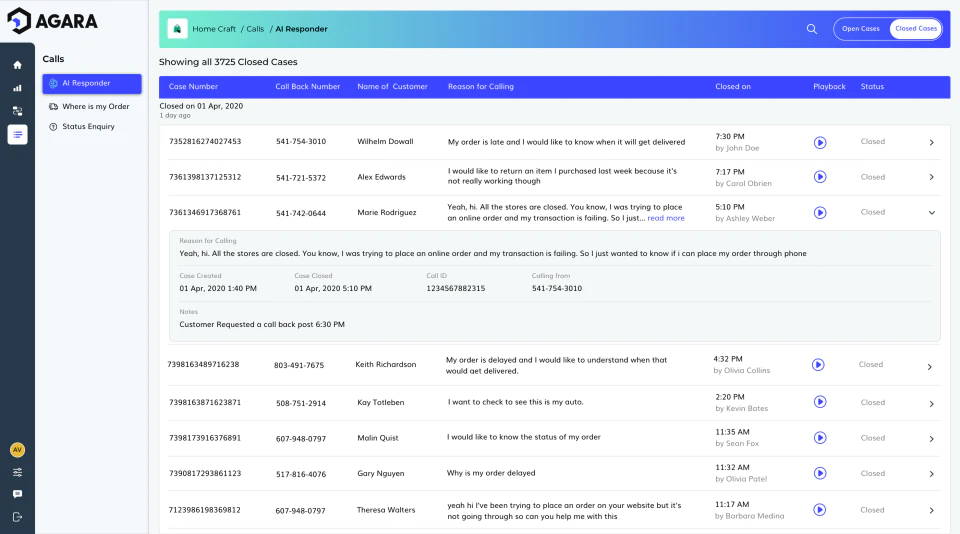This screenshot has height=534, width=960.
Task: Click the workflow icon below analytics
Action: [17, 111]
